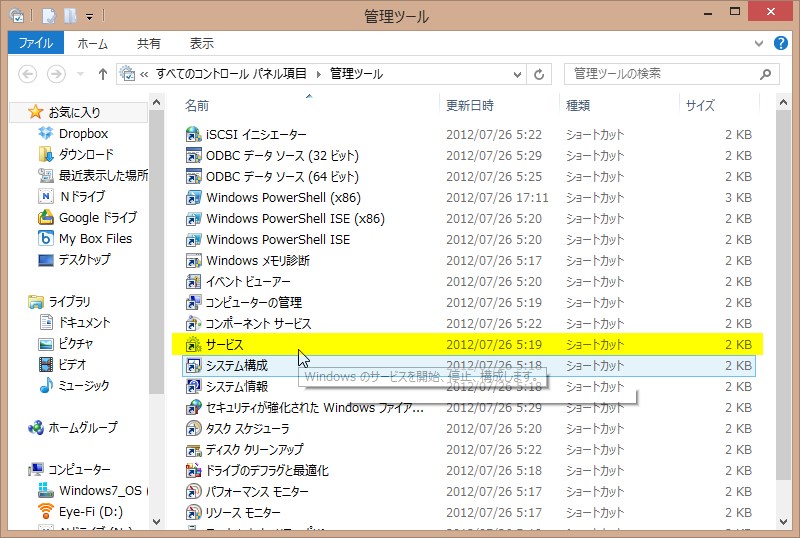Screen dimensions: 800x538
Task: Select the システム情報 icon
Action: [193, 386]
